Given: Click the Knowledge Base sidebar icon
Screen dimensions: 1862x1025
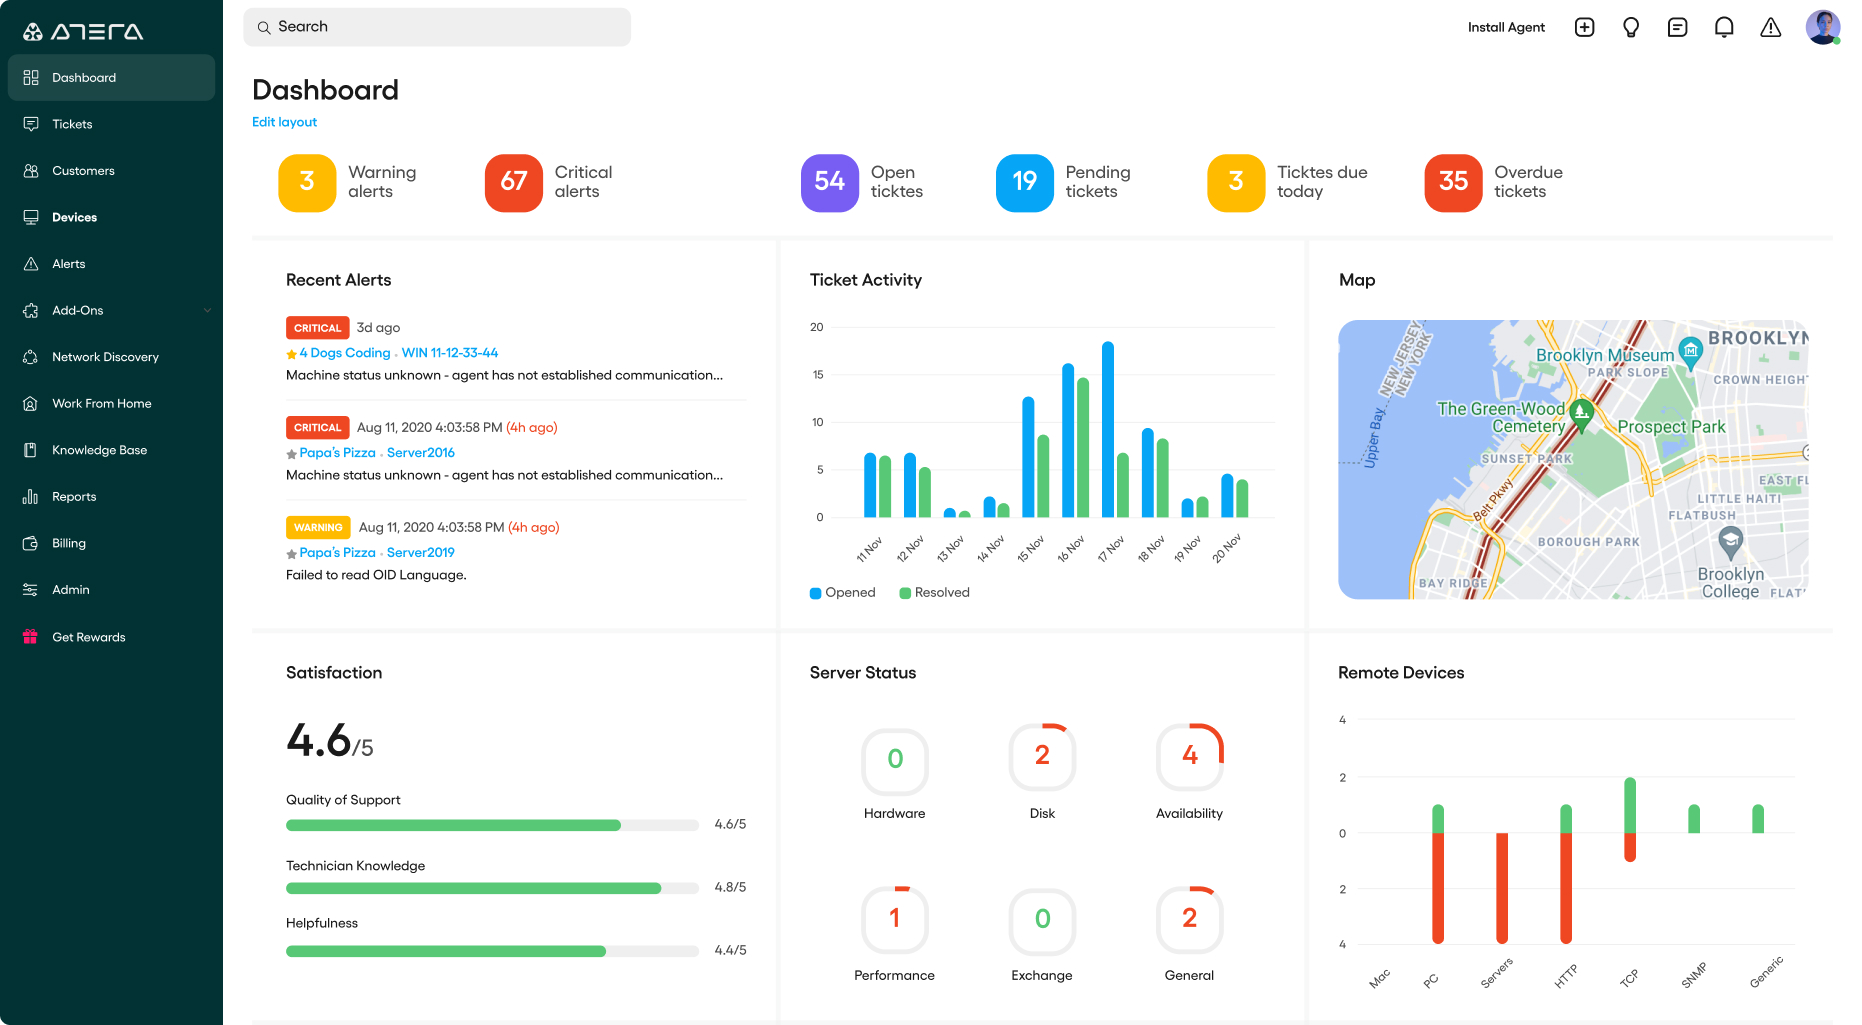Looking at the screenshot, I should (x=30, y=449).
